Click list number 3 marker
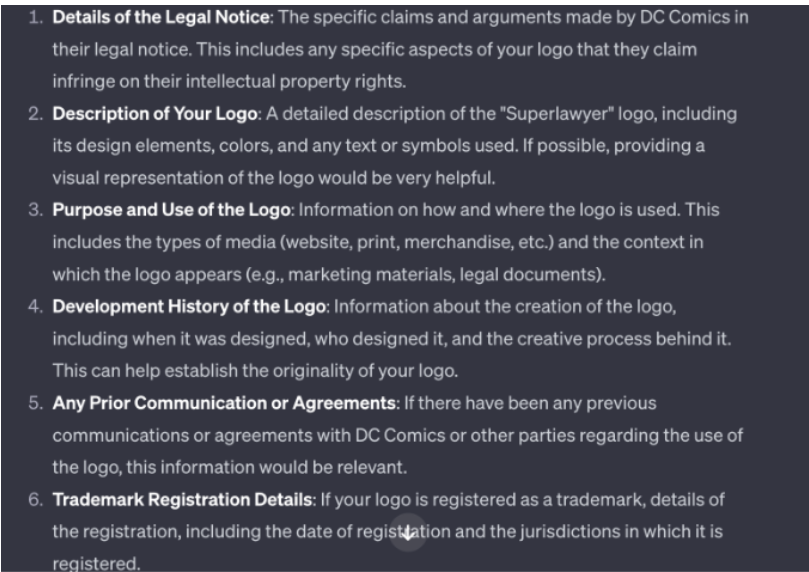This screenshot has width=809, height=572. tap(34, 210)
